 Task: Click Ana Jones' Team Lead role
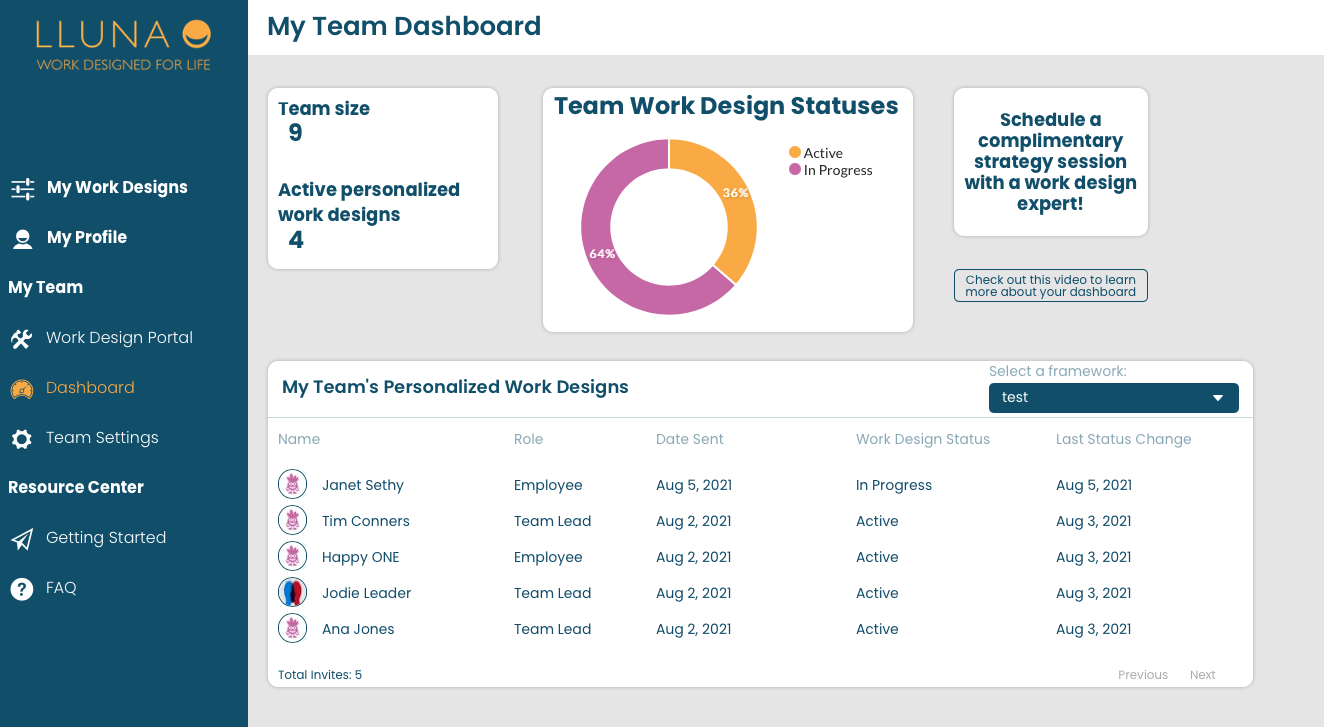click(552, 629)
